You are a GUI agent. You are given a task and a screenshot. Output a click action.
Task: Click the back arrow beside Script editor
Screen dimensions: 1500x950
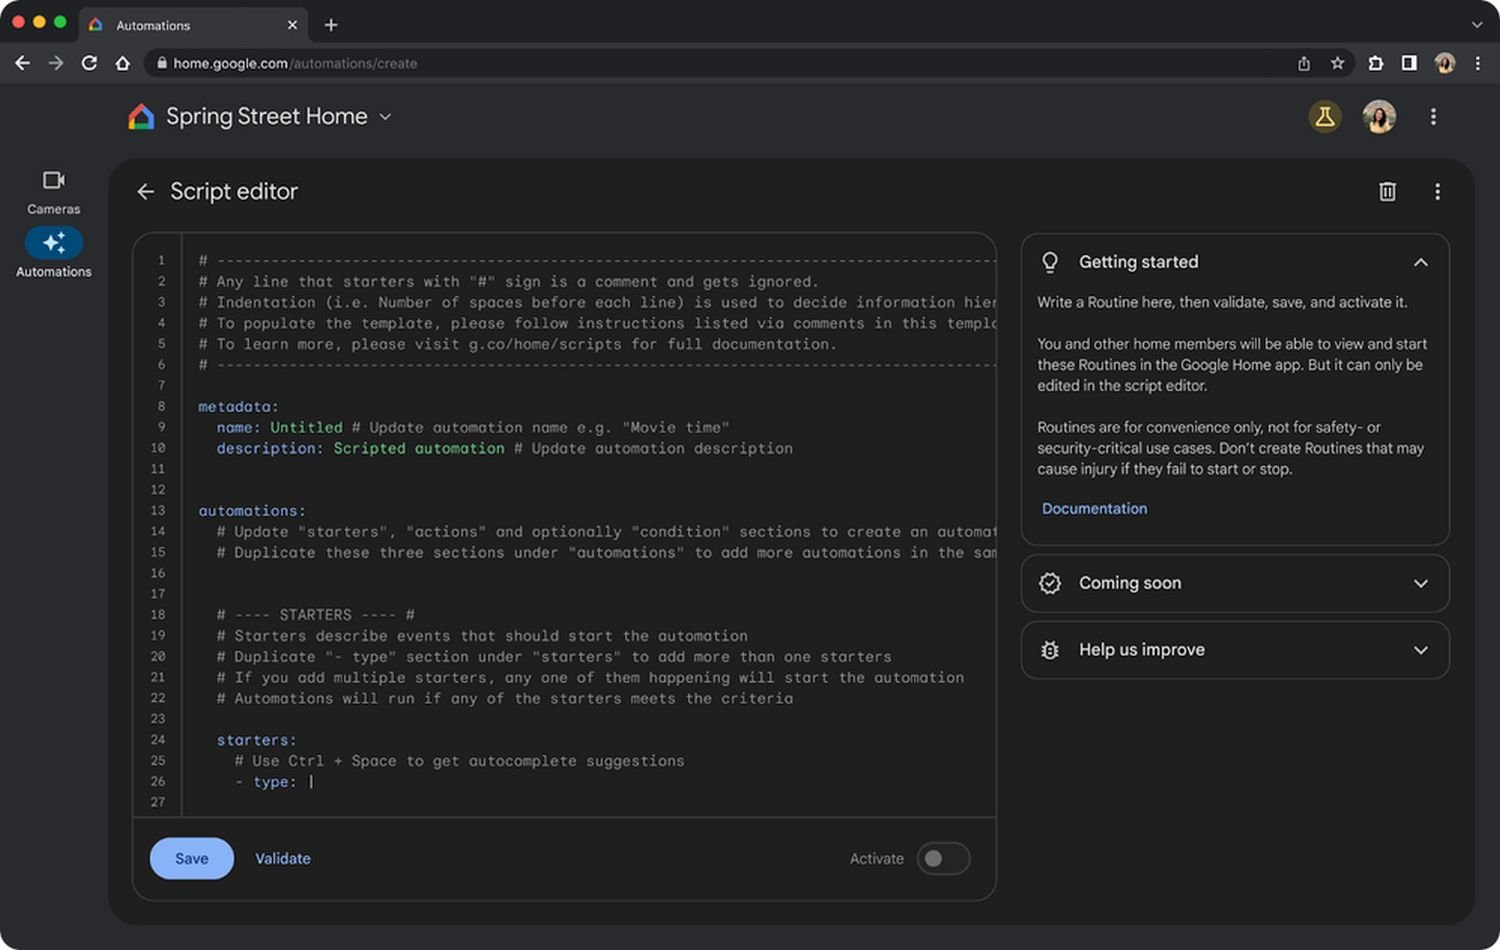pyautogui.click(x=146, y=191)
